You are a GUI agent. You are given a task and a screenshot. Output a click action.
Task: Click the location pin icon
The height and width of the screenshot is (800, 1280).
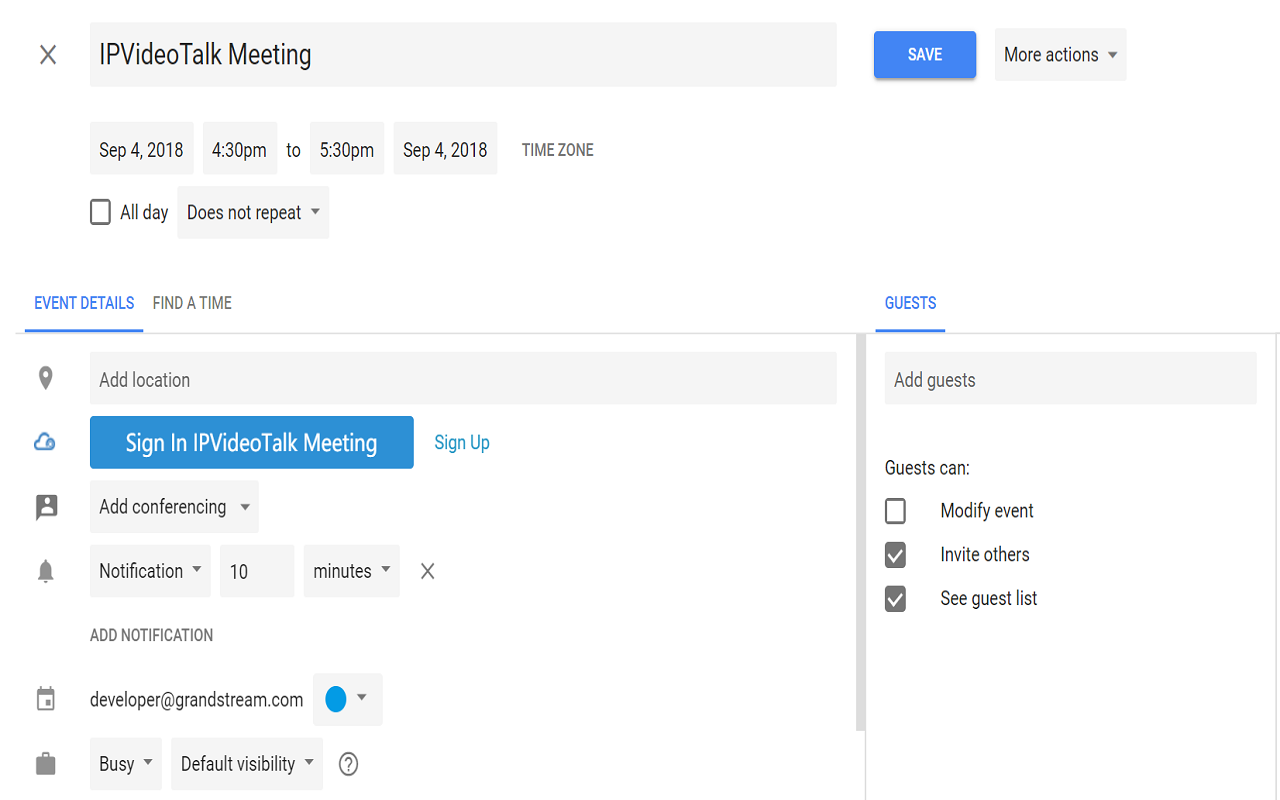tap(45, 378)
